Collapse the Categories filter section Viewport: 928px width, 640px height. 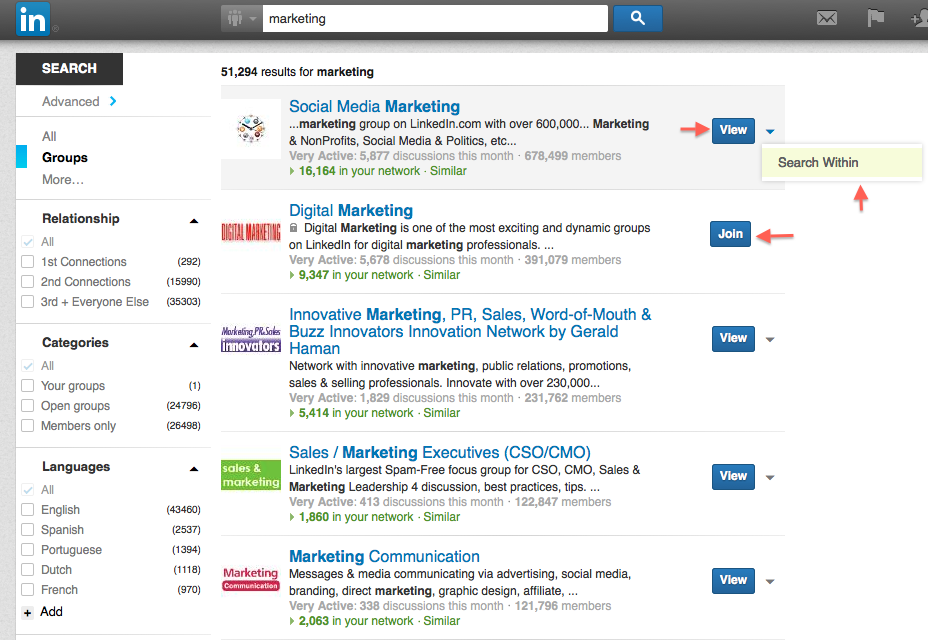point(194,345)
